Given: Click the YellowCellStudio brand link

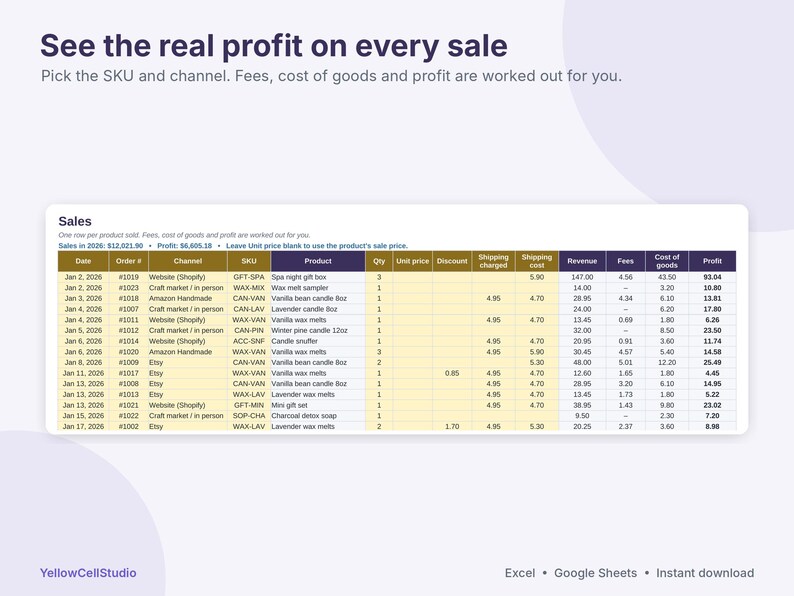Looking at the screenshot, I should (x=88, y=573).
